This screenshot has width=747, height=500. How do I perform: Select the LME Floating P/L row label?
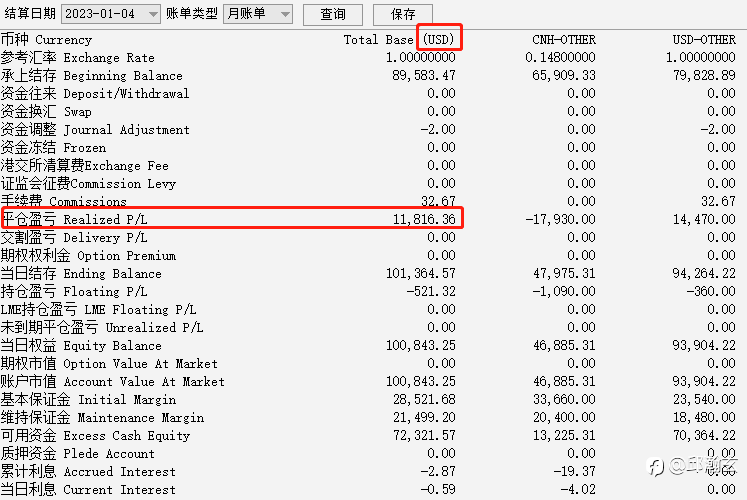(x=99, y=310)
